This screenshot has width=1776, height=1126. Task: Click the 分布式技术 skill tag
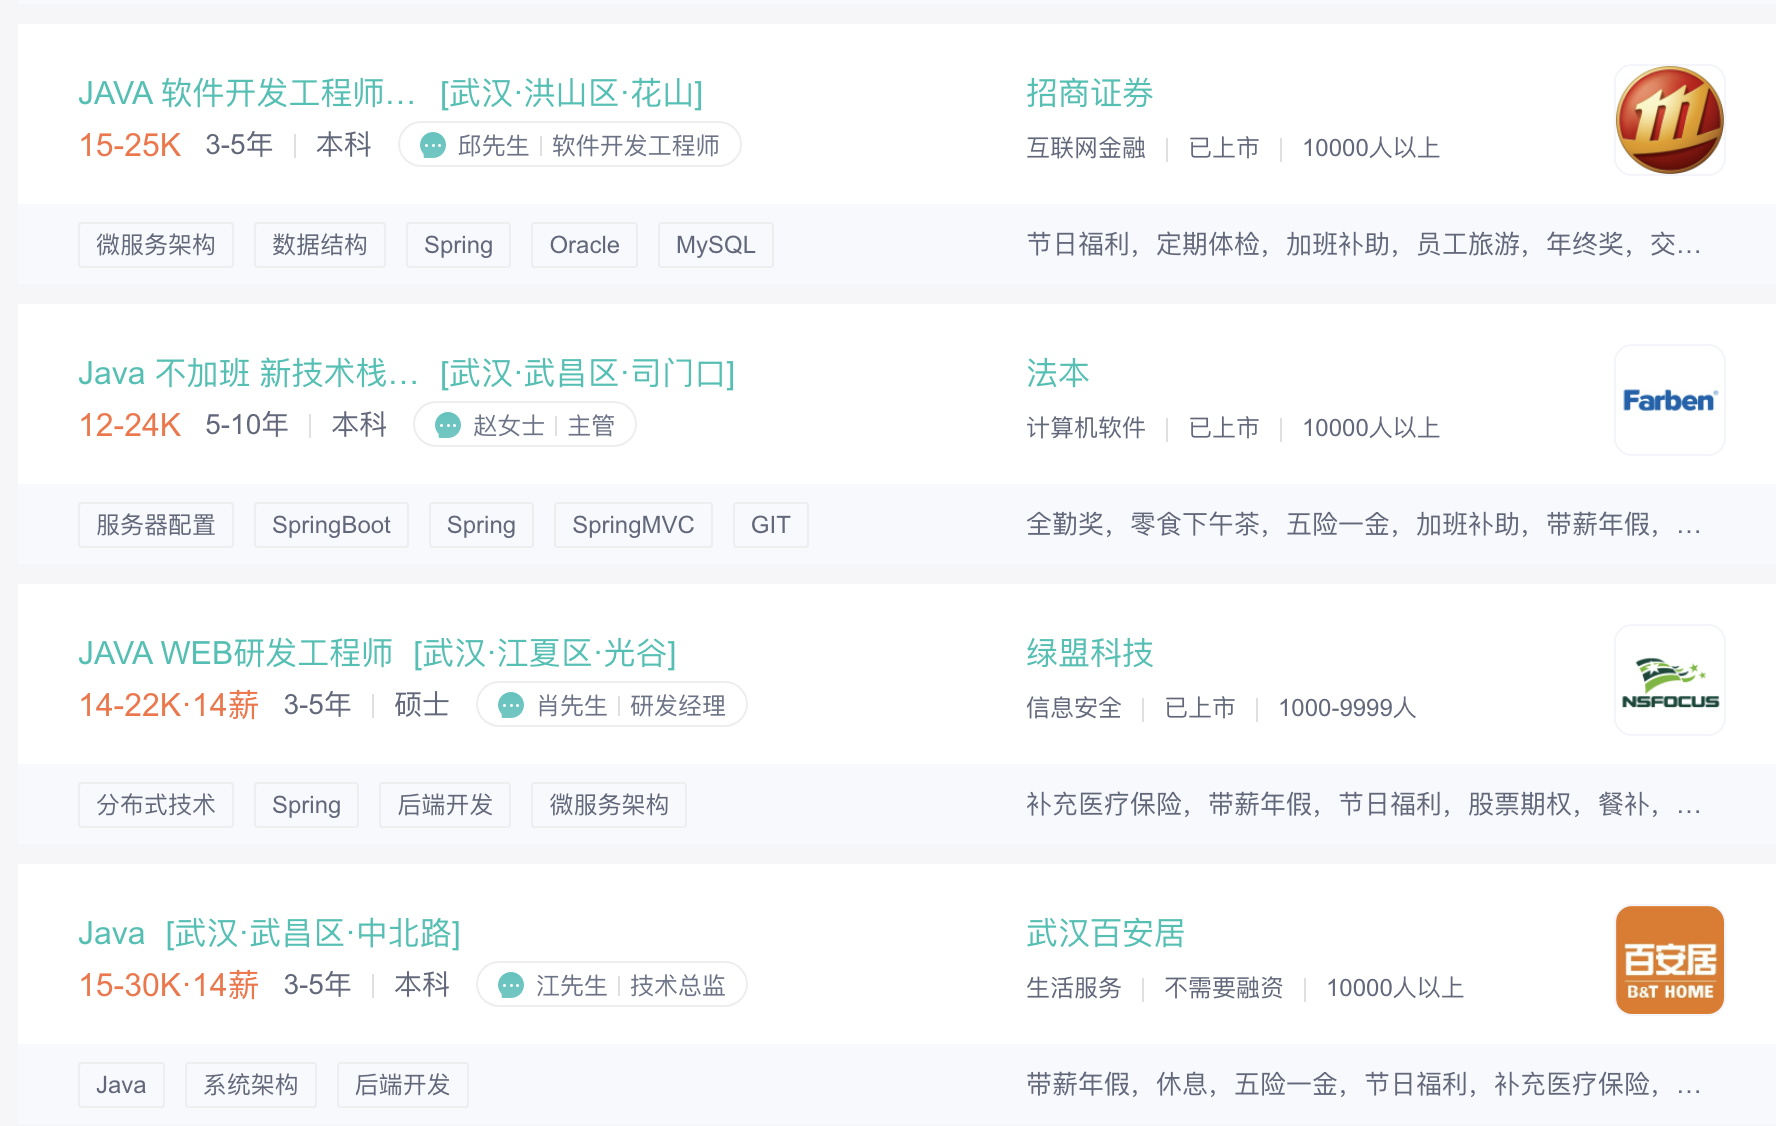pos(156,805)
